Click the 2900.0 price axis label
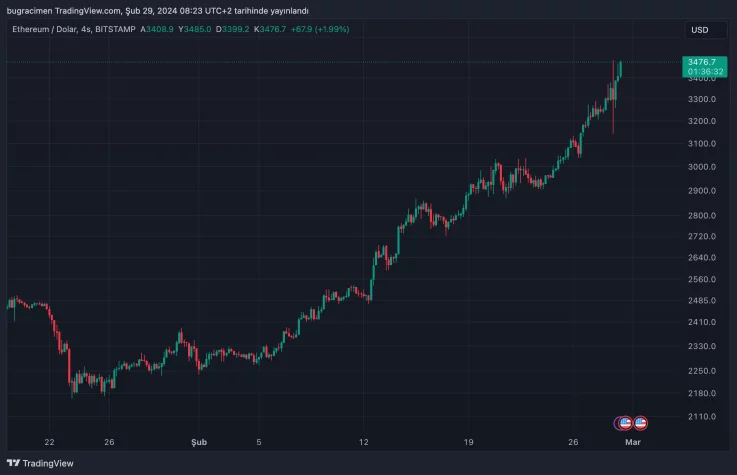 point(702,191)
